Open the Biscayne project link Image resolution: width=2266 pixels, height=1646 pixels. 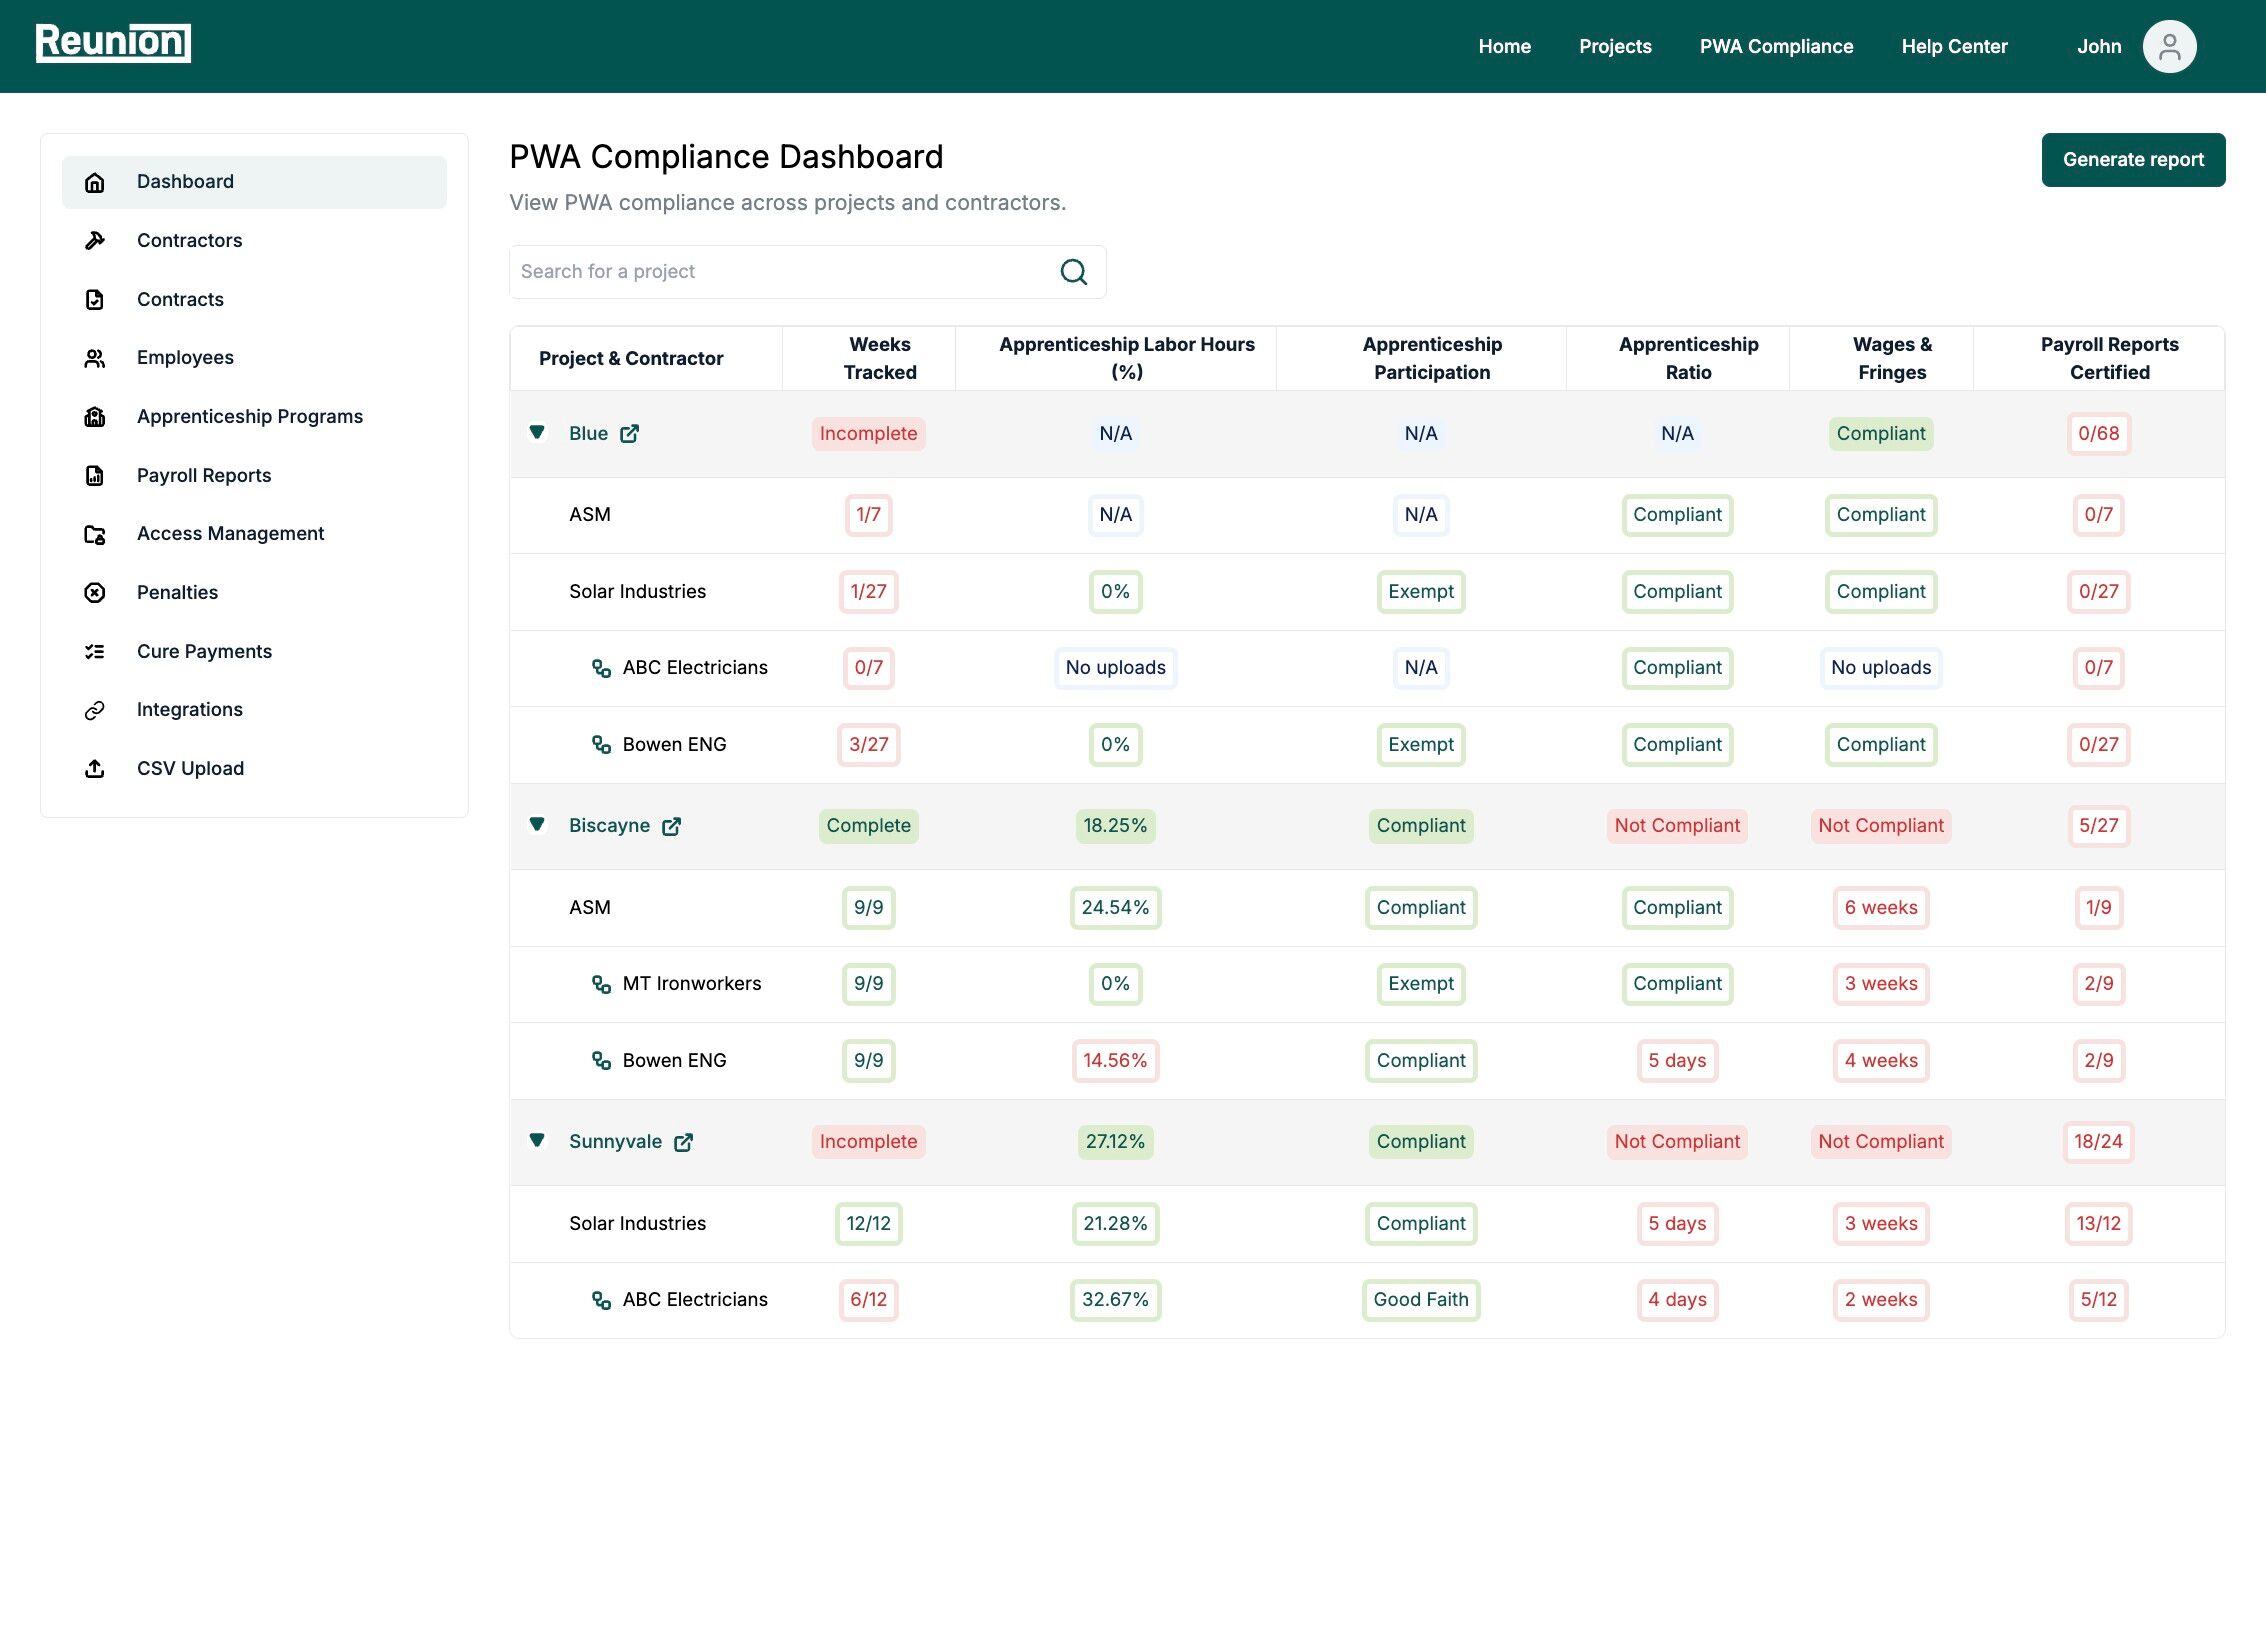pyautogui.click(x=609, y=826)
